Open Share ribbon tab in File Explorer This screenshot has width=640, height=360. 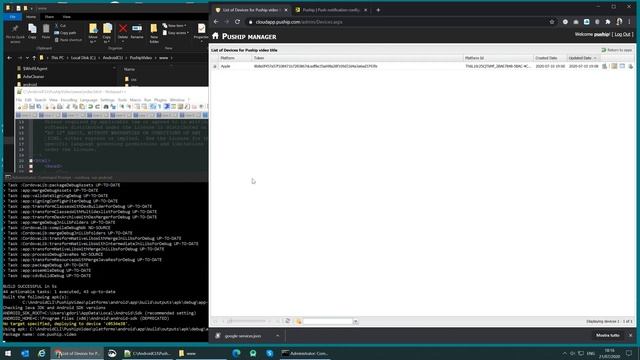(x=49, y=17)
